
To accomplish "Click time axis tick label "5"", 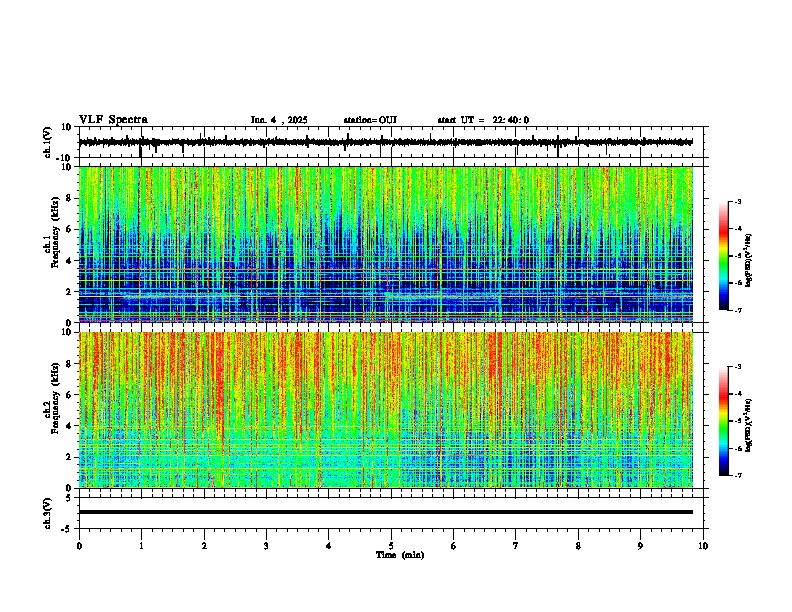I will (x=391, y=546).
